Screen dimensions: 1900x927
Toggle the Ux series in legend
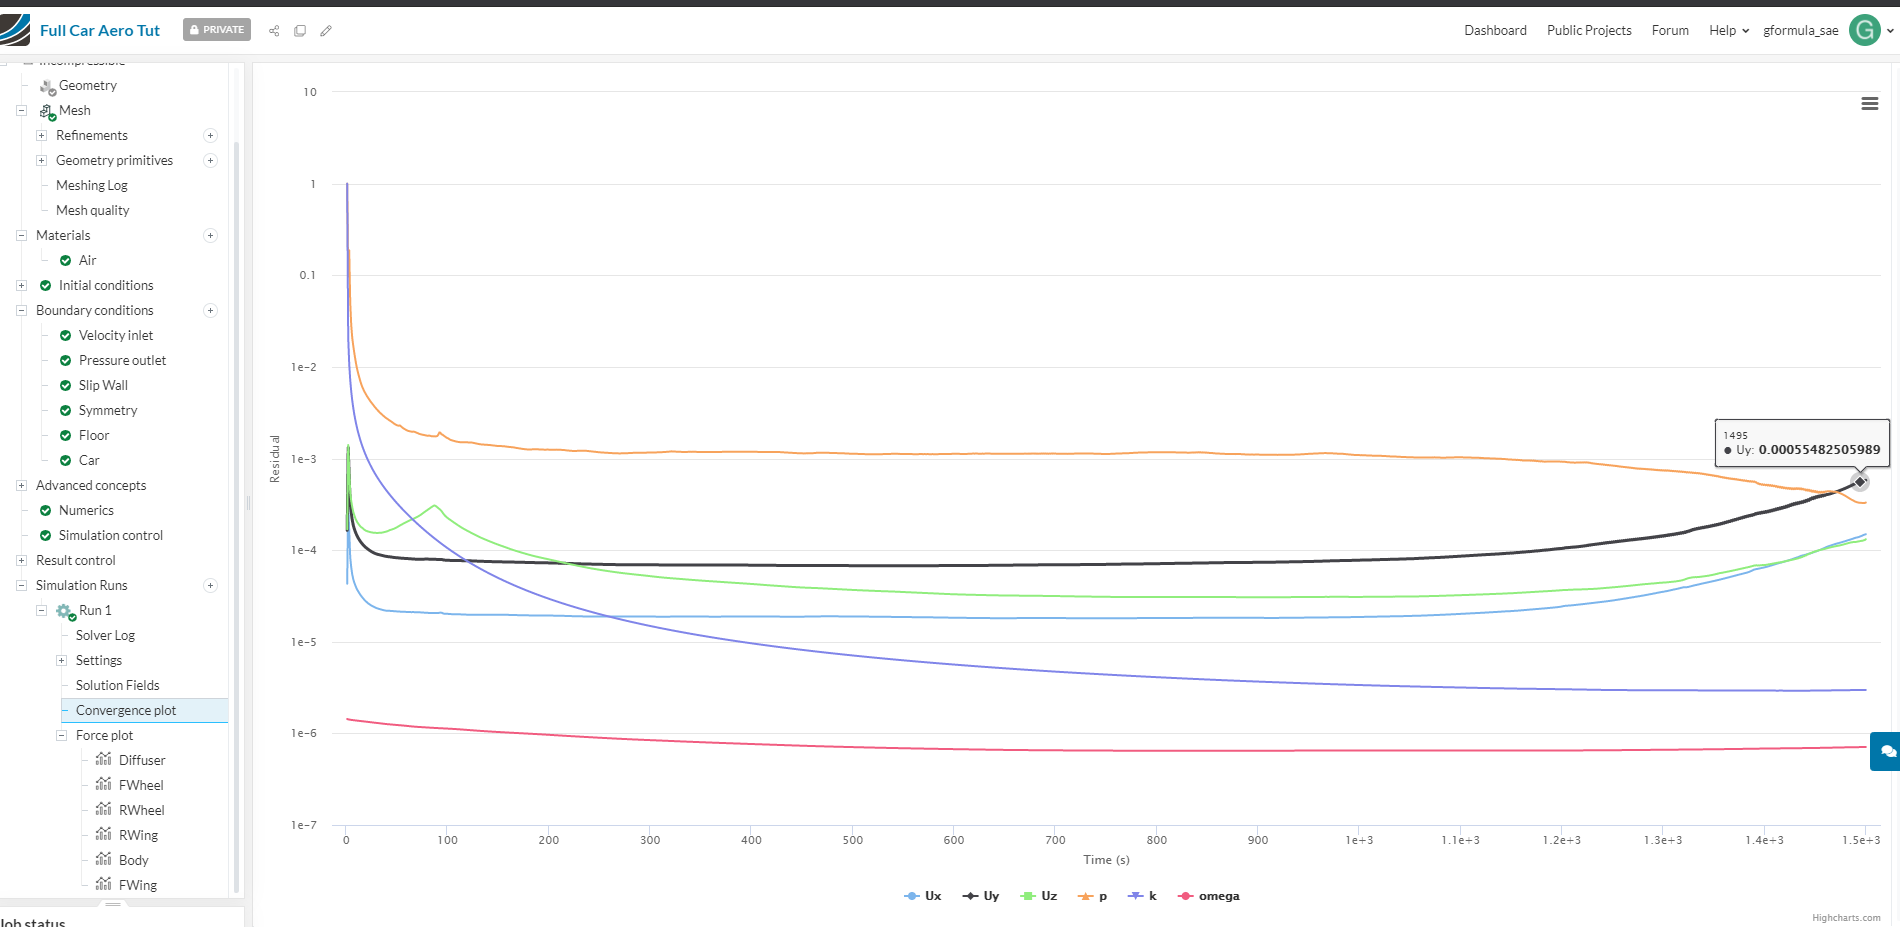click(x=922, y=896)
